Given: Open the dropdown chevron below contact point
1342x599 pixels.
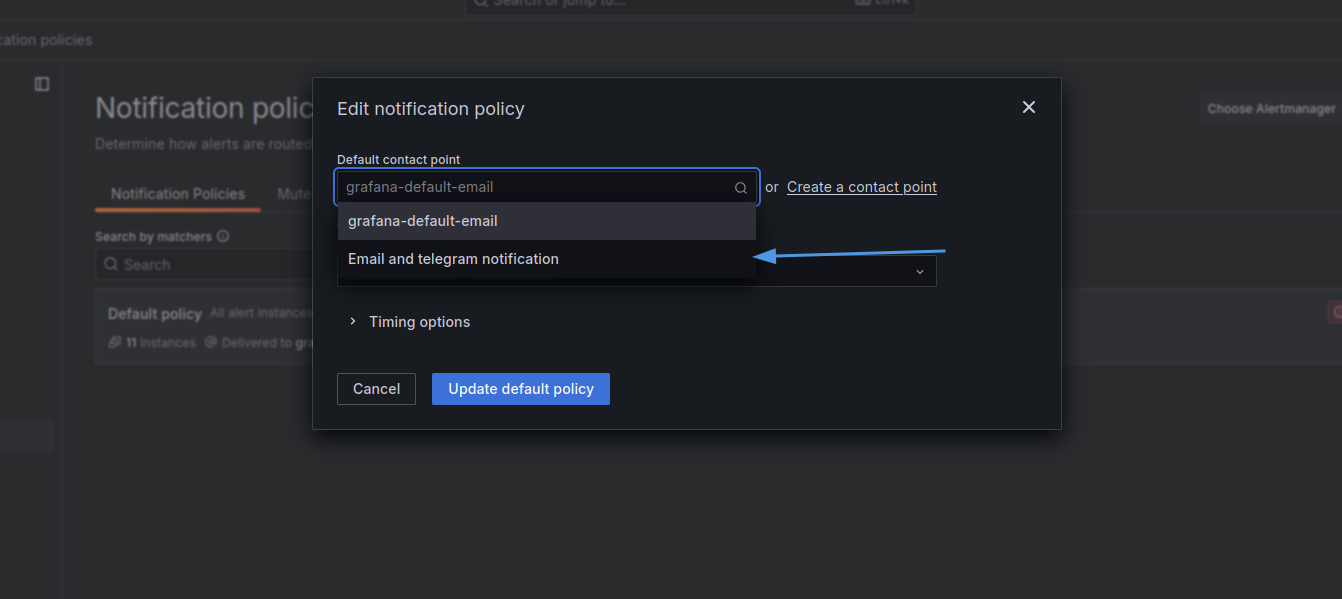Looking at the screenshot, I should coord(920,272).
